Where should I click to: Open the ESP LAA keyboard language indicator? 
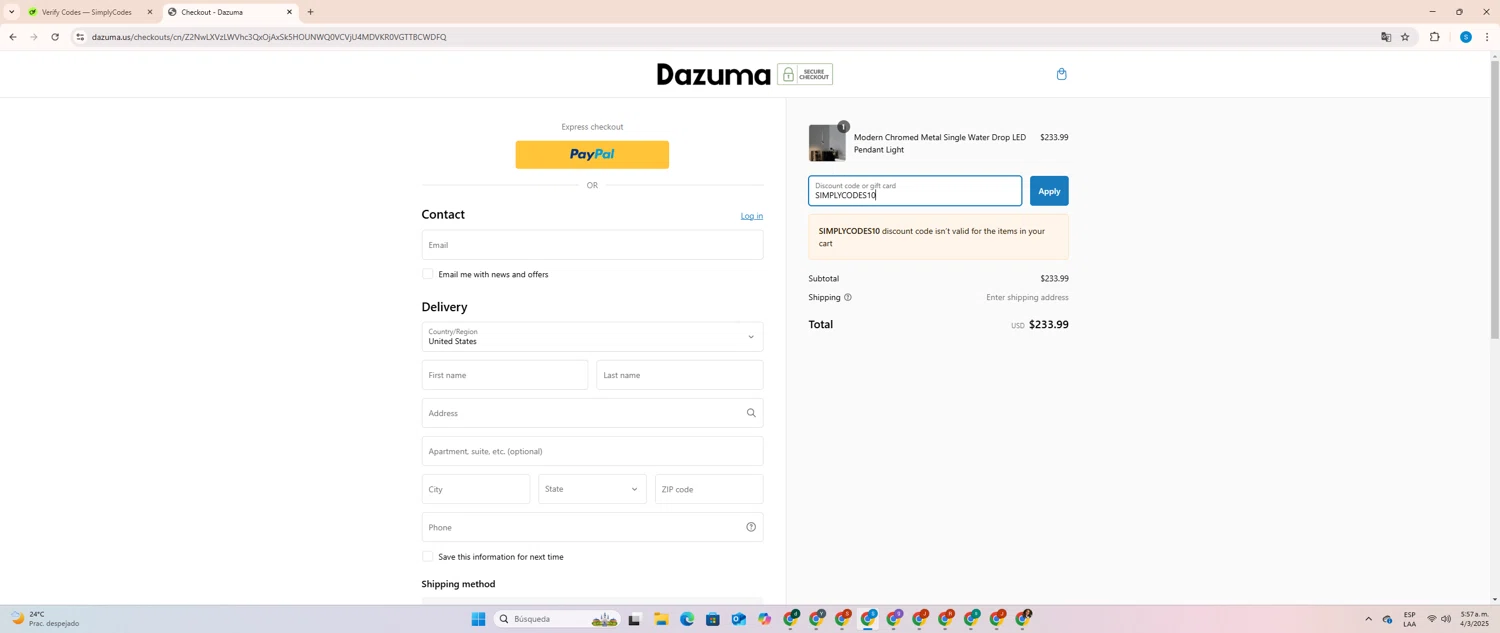click(x=1409, y=619)
